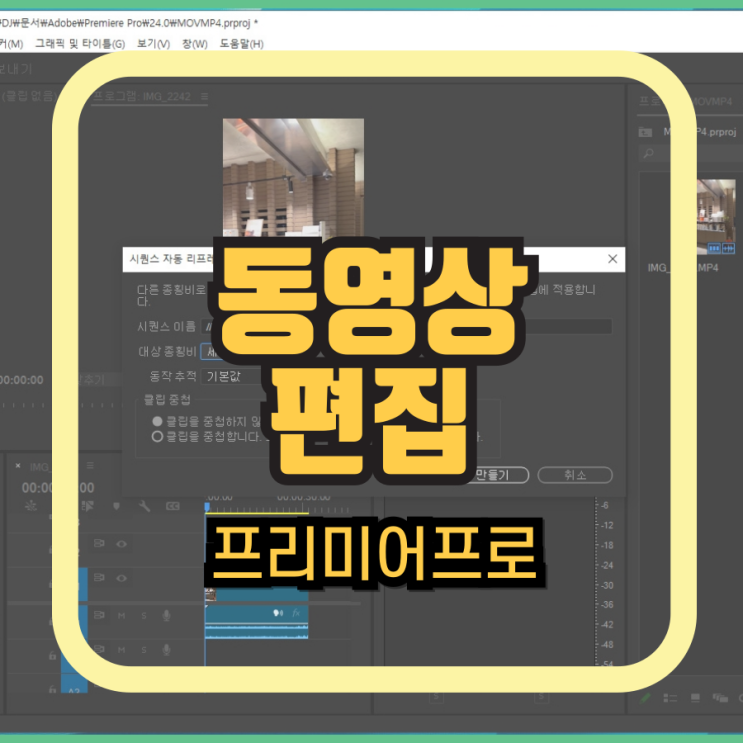Hide output of the empty video track
The width and height of the screenshot is (743, 743).
coord(121,544)
